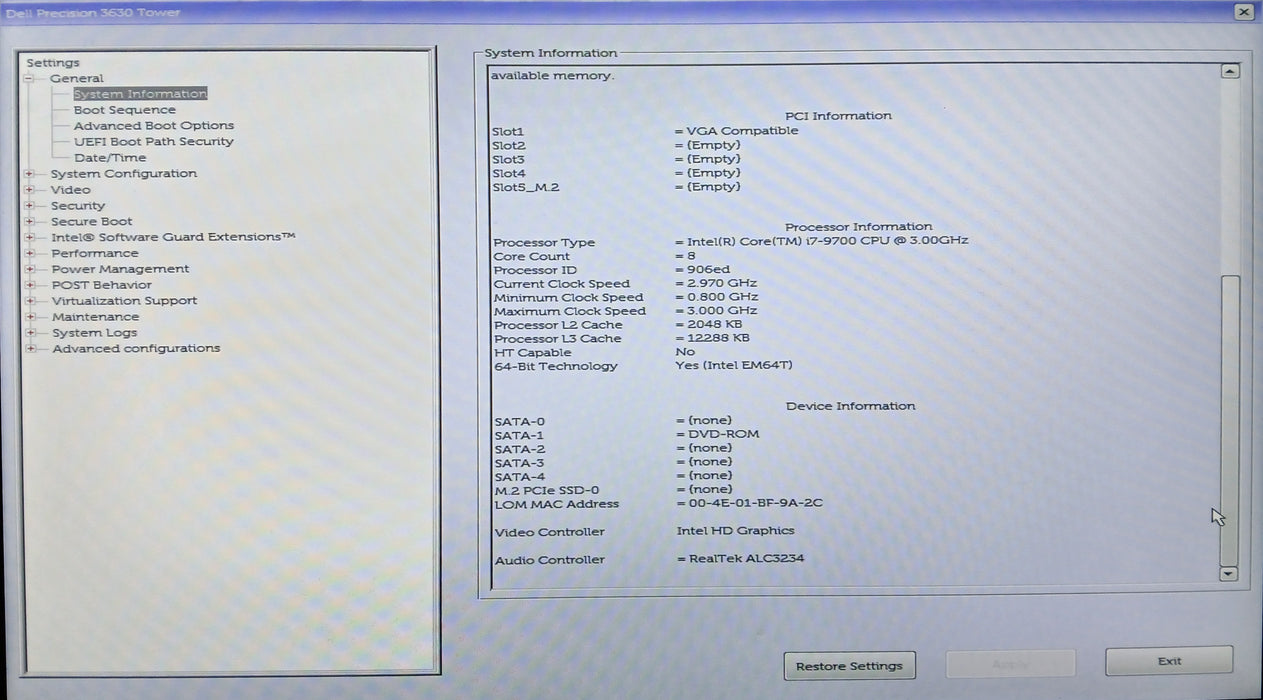Click scrollbar up arrow in System Information
Screen dimensions: 1263x700
pyautogui.click(x=1230, y=71)
